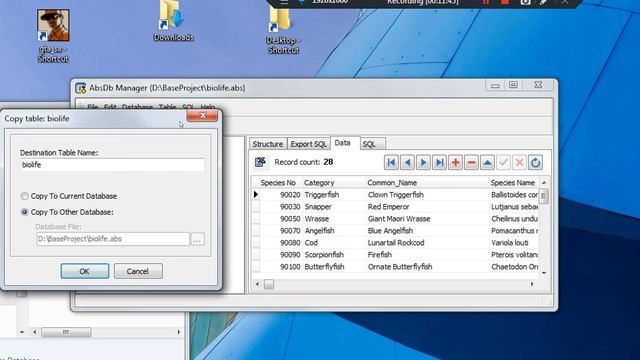Click the edit record triangle icon
Viewport: 640px width, 360px height.
[x=487, y=162]
